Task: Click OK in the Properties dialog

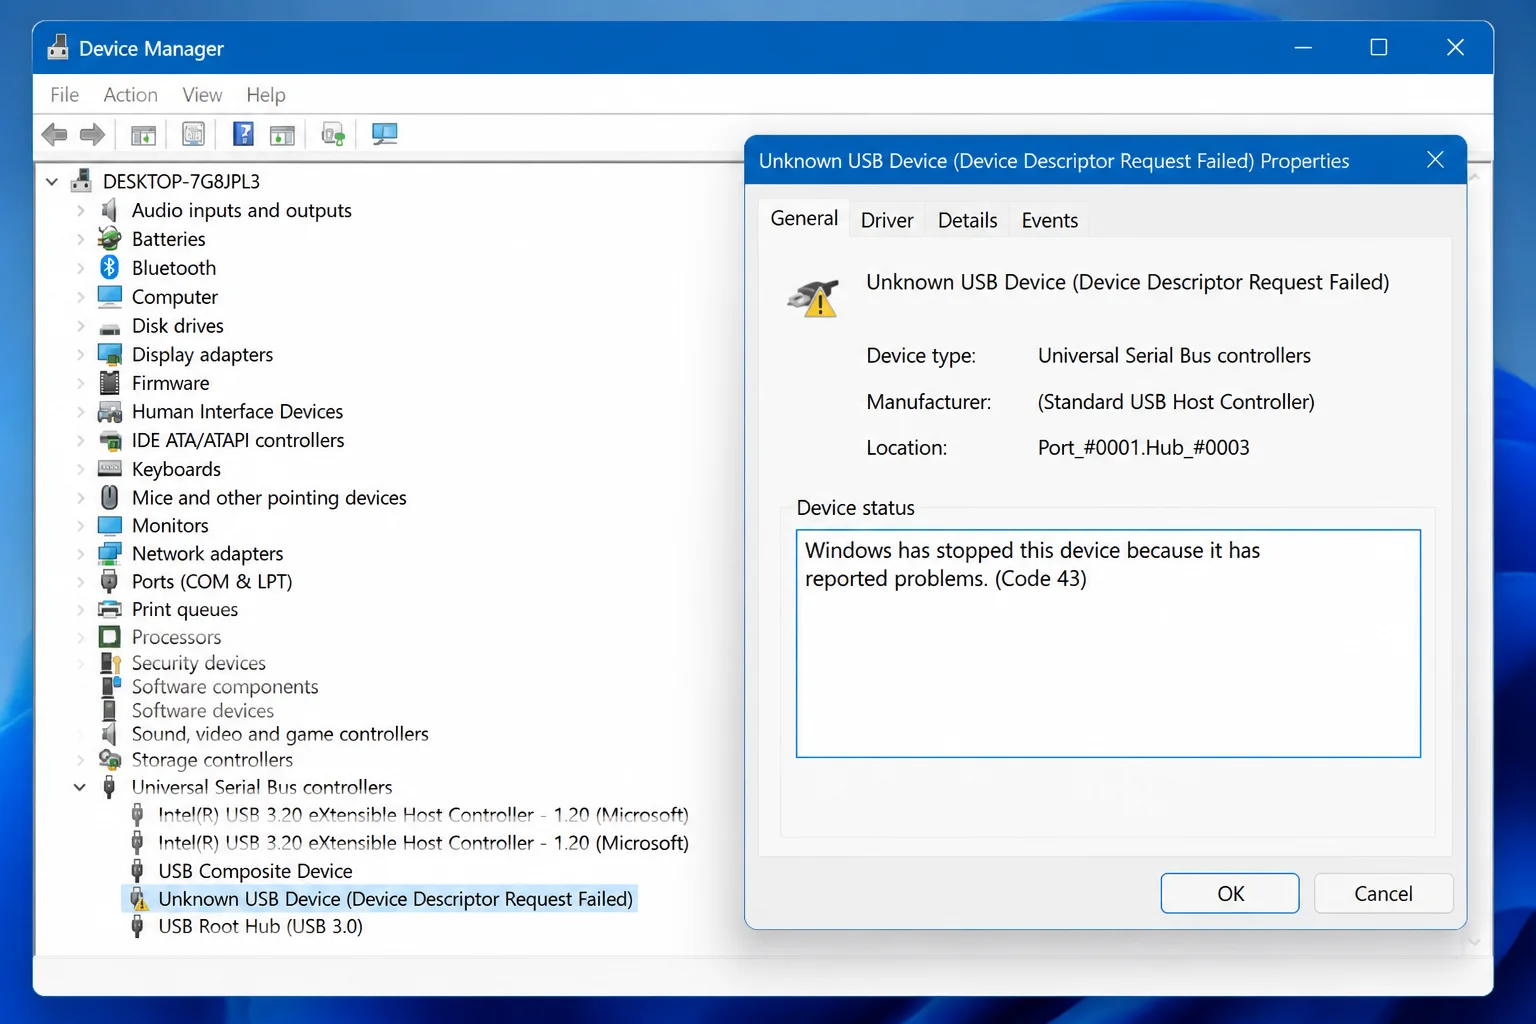Action: click(x=1230, y=893)
